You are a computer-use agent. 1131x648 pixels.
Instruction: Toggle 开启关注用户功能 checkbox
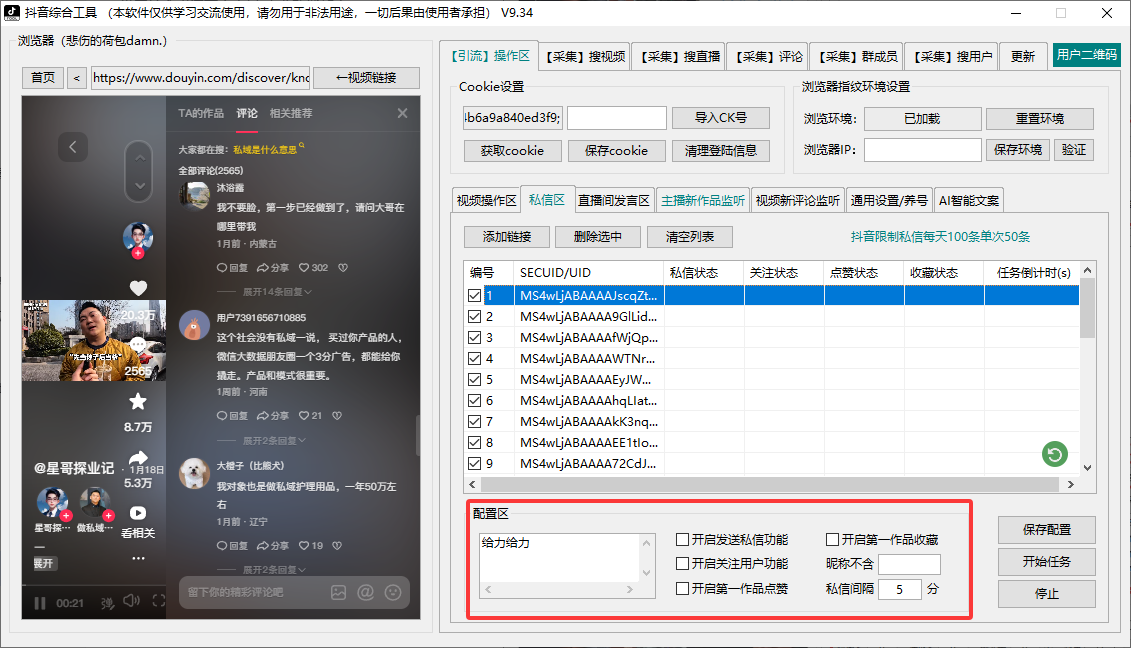pos(683,564)
